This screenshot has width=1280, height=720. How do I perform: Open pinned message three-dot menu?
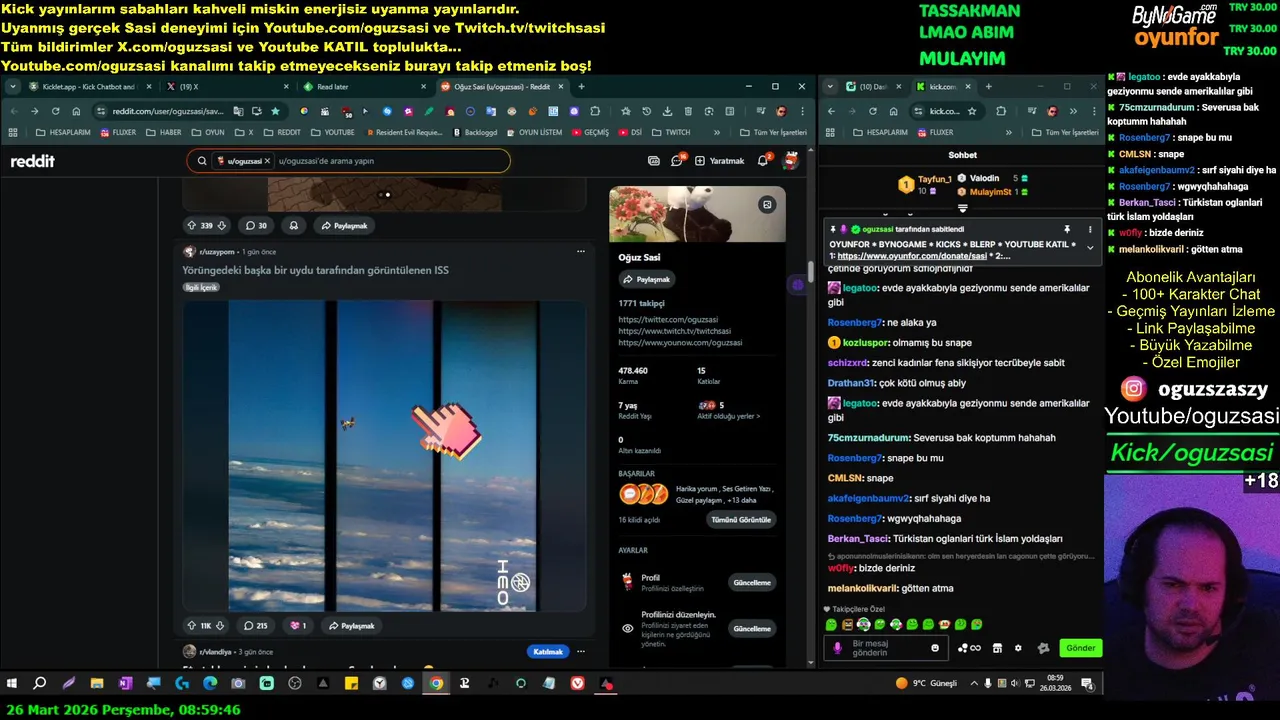[x=1090, y=229]
